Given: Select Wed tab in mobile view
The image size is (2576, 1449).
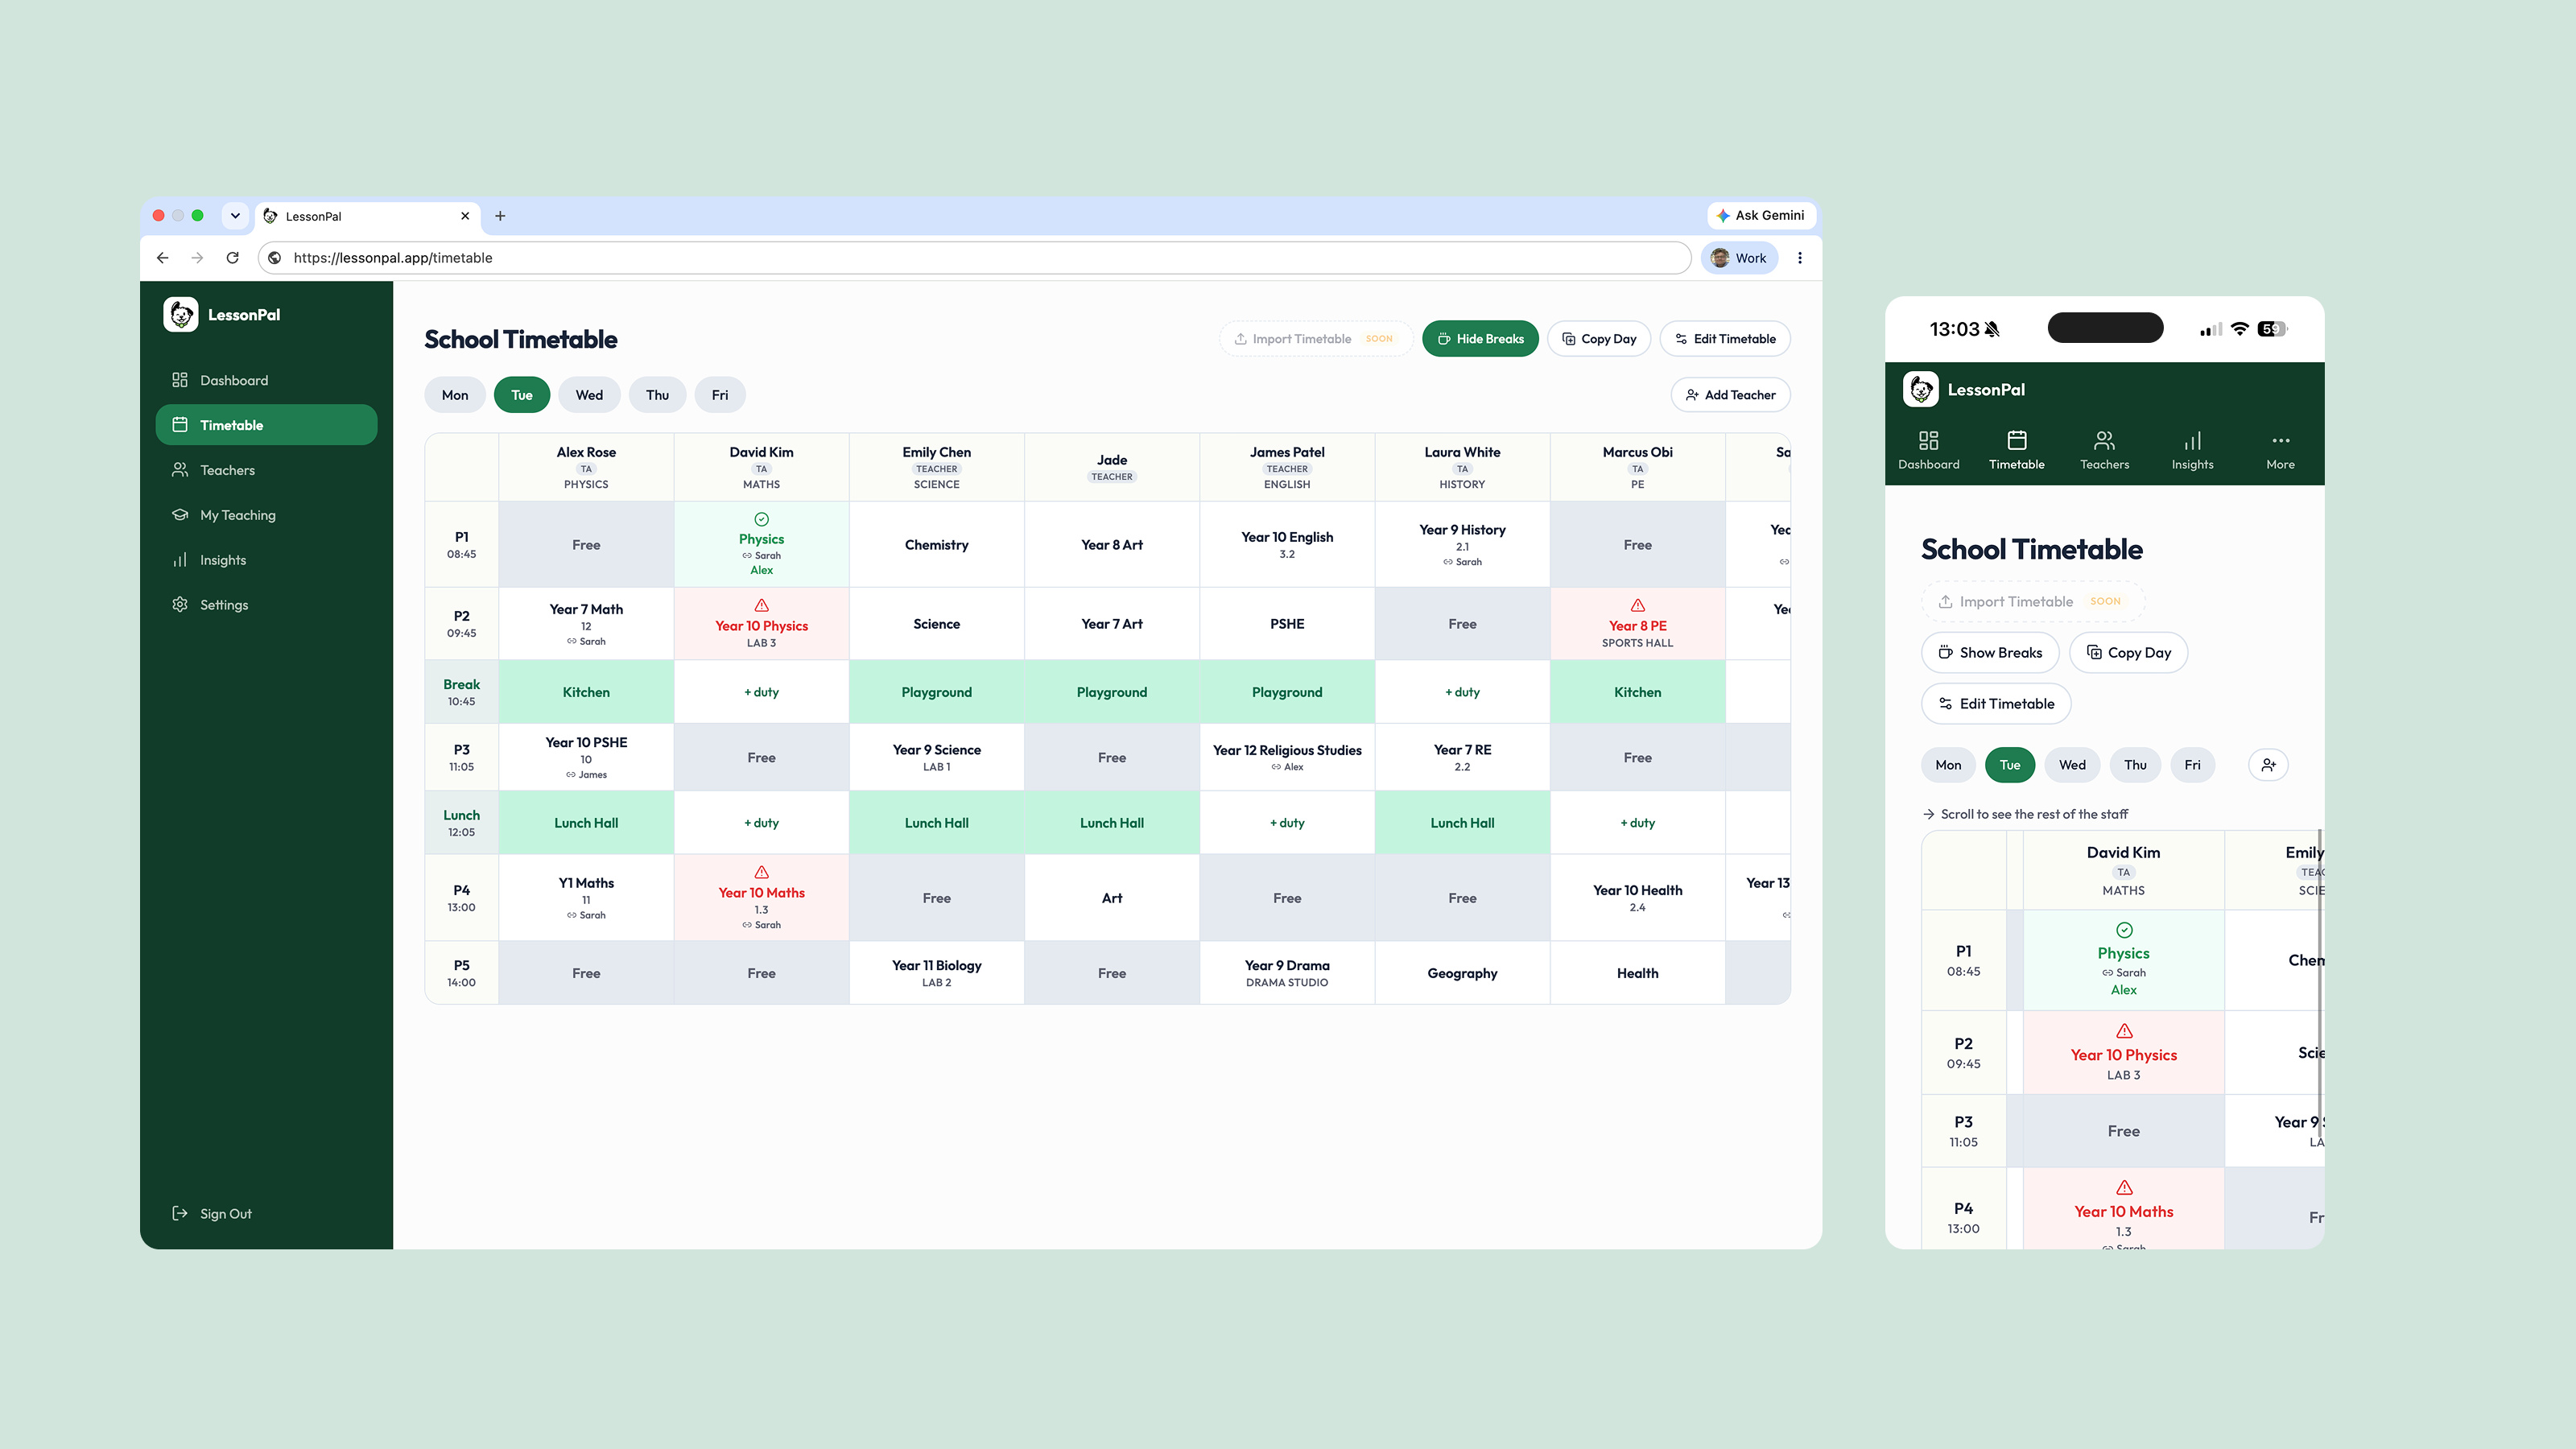Looking at the screenshot, I should [2072, 765].
